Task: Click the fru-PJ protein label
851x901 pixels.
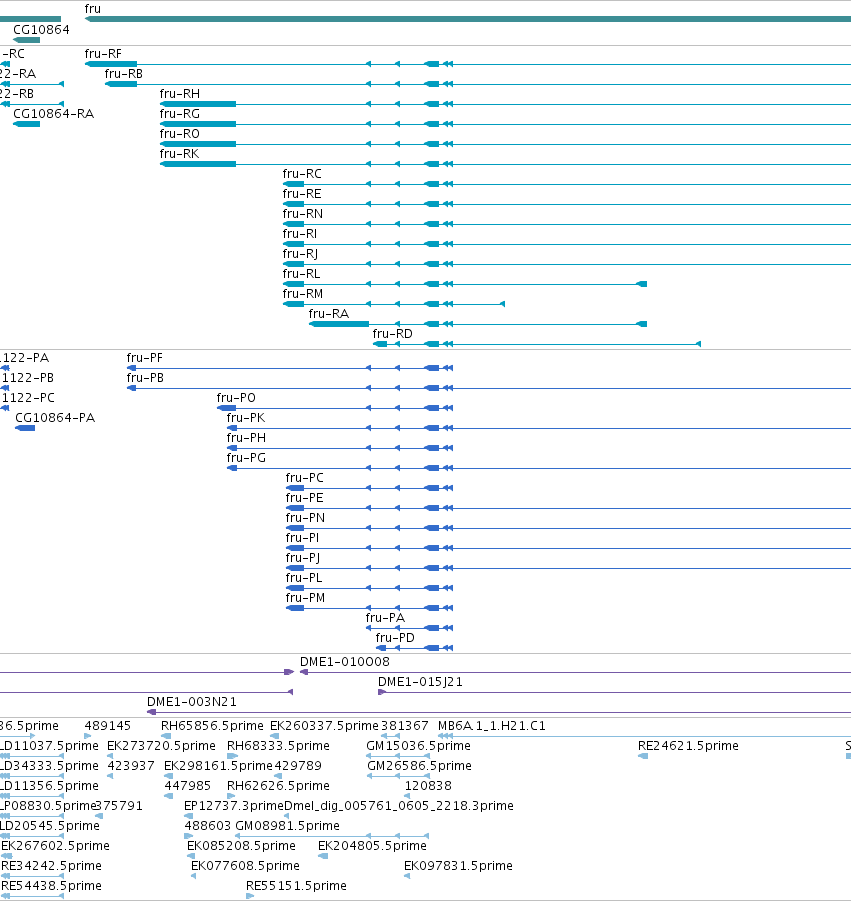Action: click(x=303, y=558)
